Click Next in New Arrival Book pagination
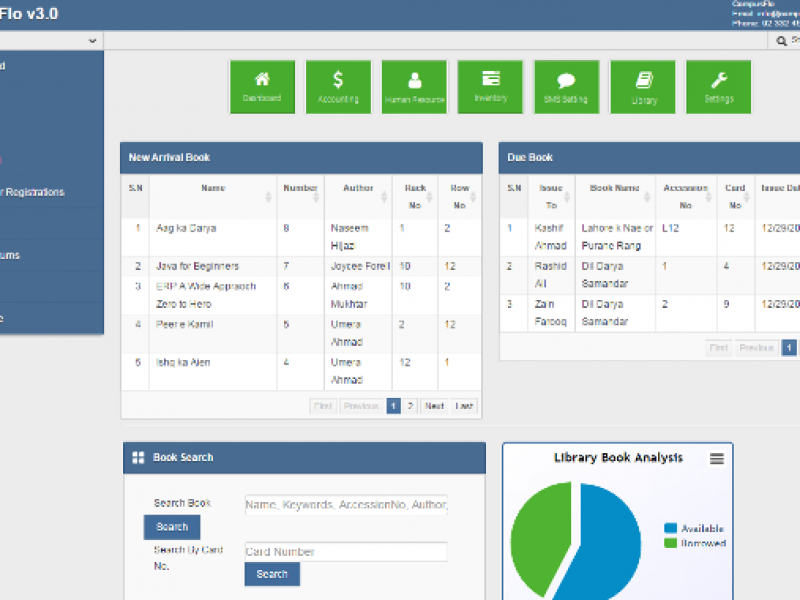The width and height of the screenshot is (800, 600). [434, 406]
